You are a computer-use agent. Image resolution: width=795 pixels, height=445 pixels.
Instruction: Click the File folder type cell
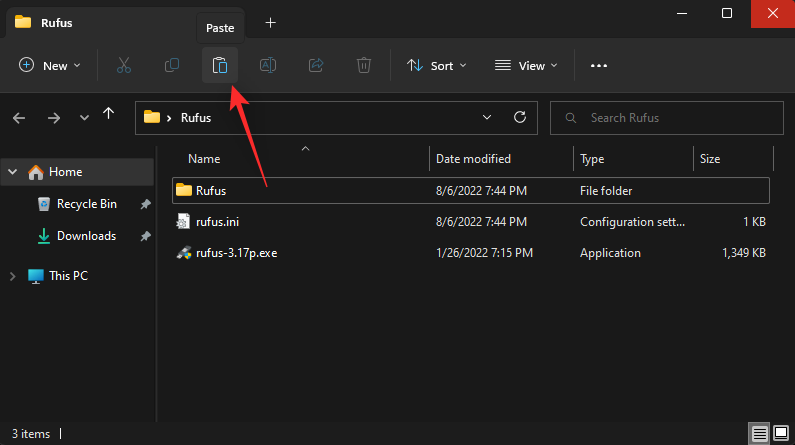click(606, 191)
